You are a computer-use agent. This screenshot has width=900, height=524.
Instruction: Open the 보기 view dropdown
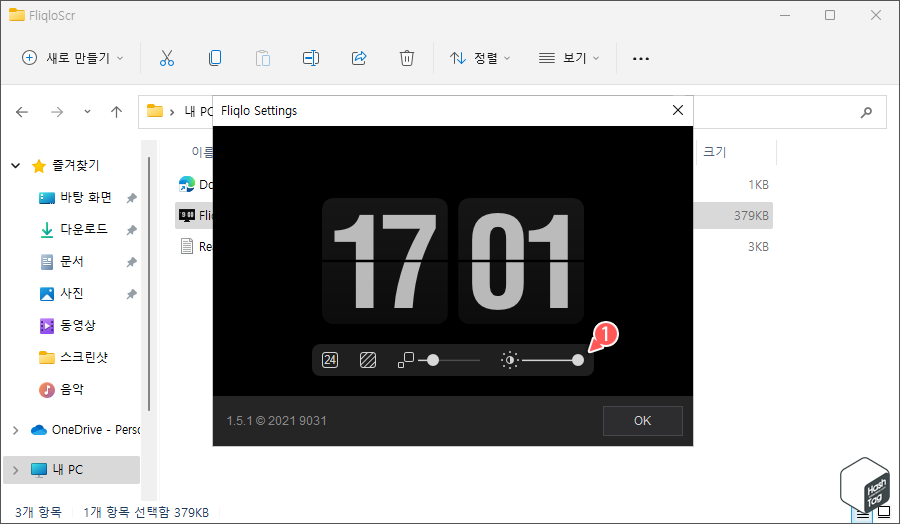569,58
